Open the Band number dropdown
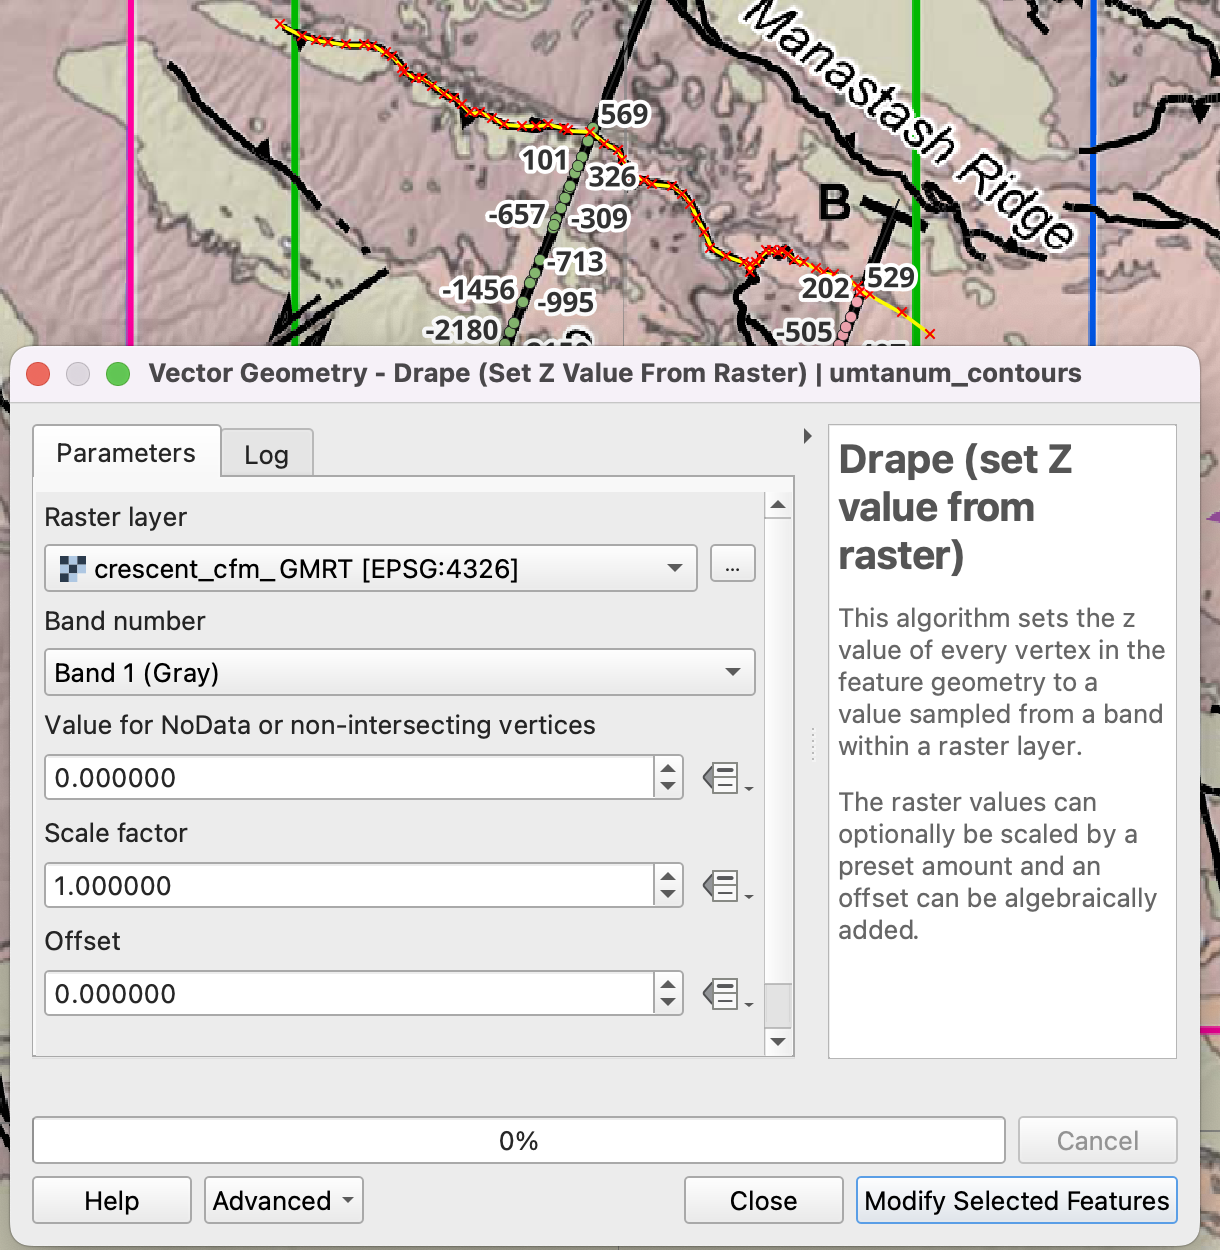 (399, 673)
